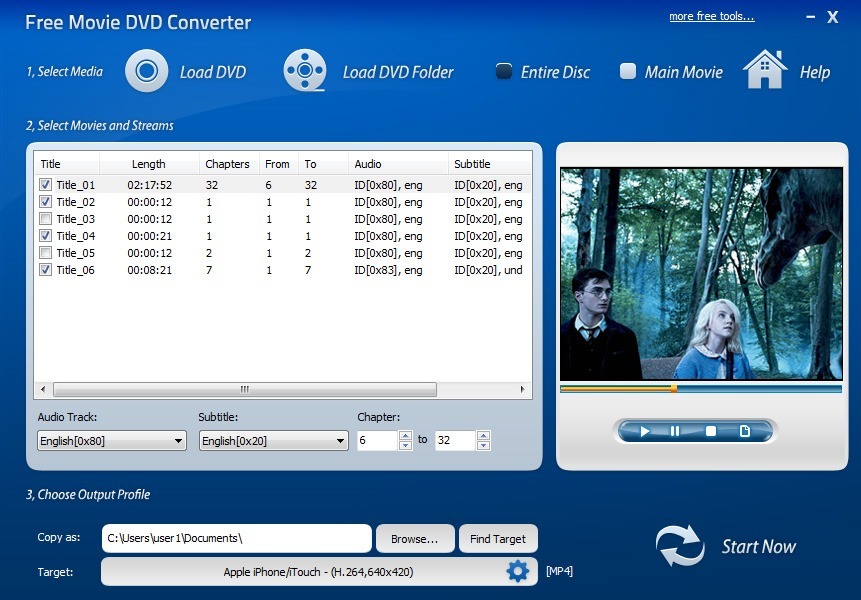The image size is (861, 600).
Task: Open the more free tools link
Action: pyautogui.click(x=712, y=16)
